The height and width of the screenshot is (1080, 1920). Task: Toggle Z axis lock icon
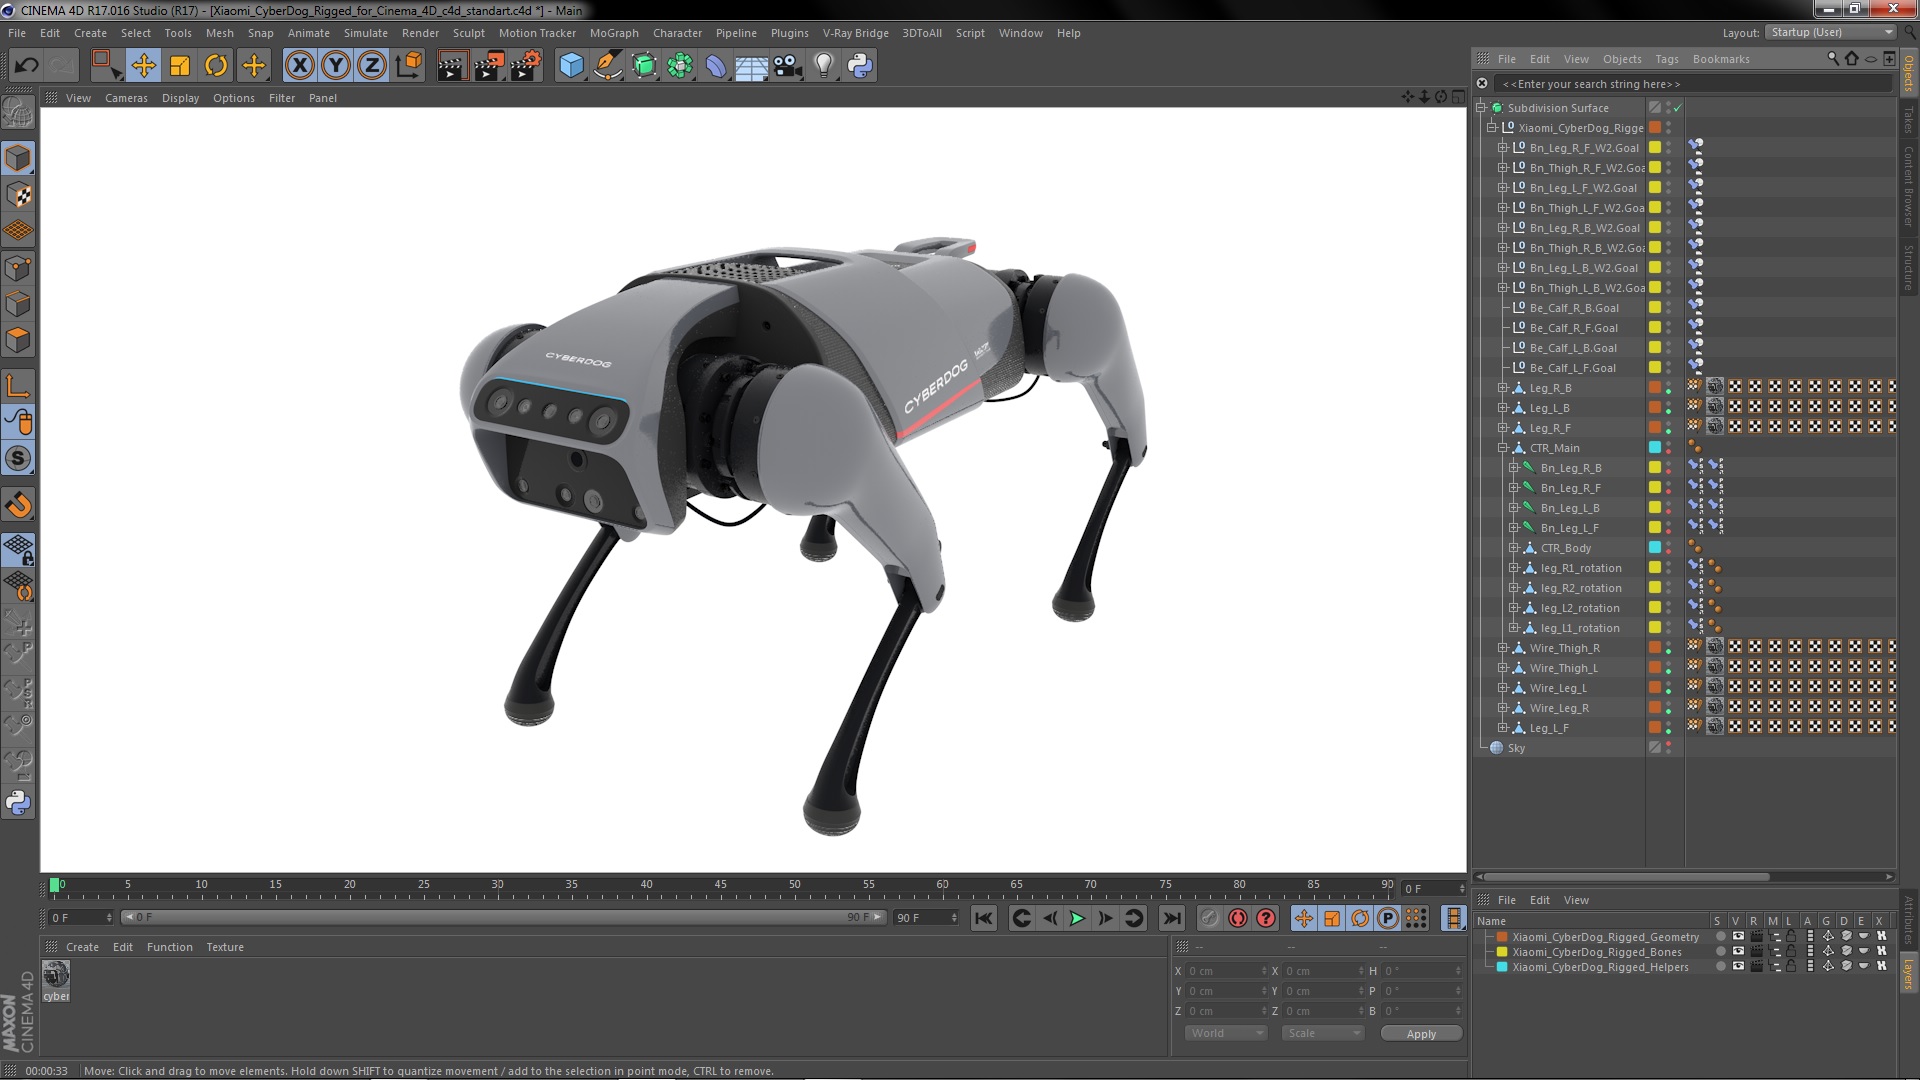pyautogui.click(x=372, y=66)
